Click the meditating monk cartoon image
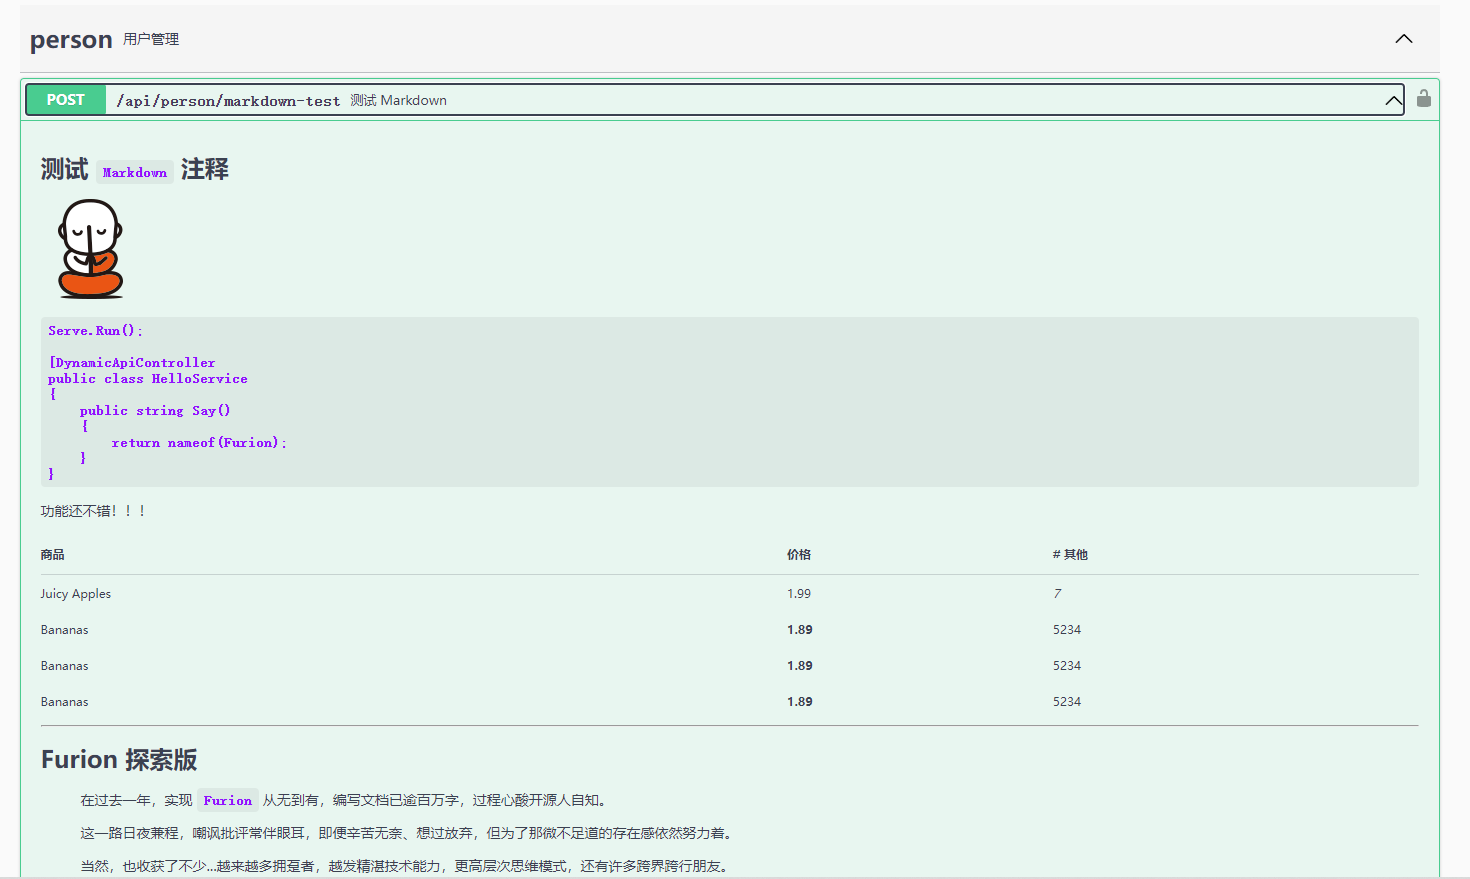The height and width of the screenshot is (879, 1470). pyautogui.click(x=90, y=248)
